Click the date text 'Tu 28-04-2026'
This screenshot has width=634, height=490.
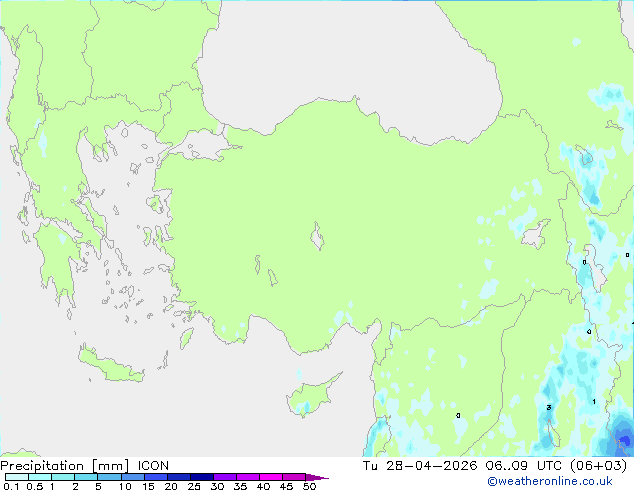coord(420,466)
